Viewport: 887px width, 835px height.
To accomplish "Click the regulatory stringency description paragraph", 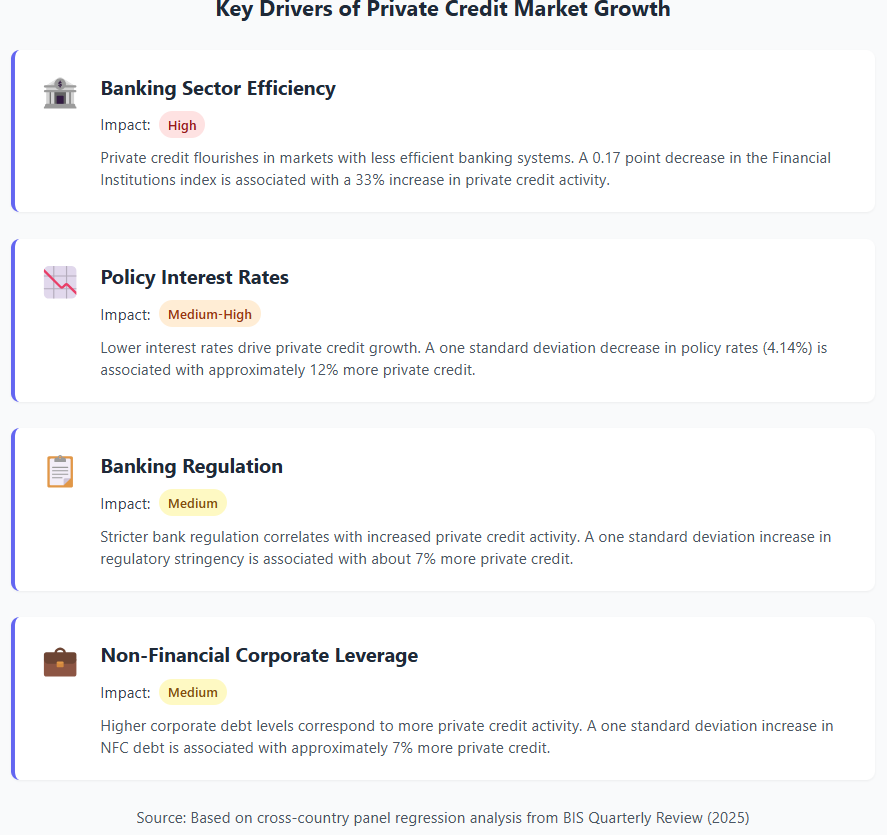I will (x=466, y=547).
